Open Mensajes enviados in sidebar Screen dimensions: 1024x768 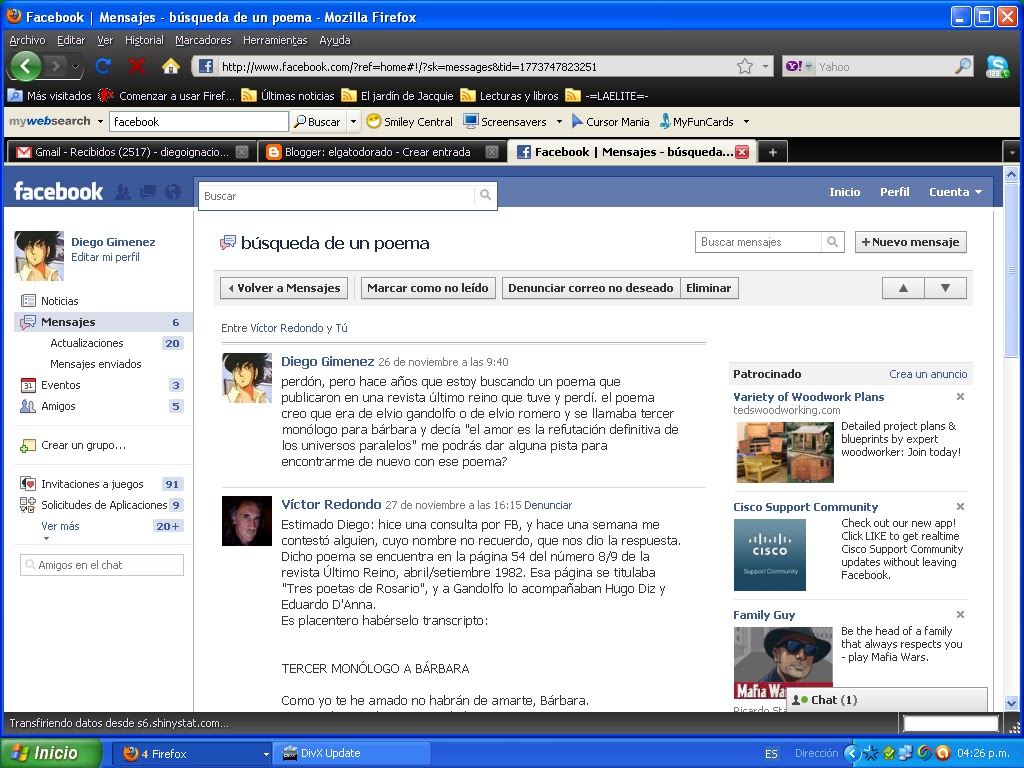95,364
